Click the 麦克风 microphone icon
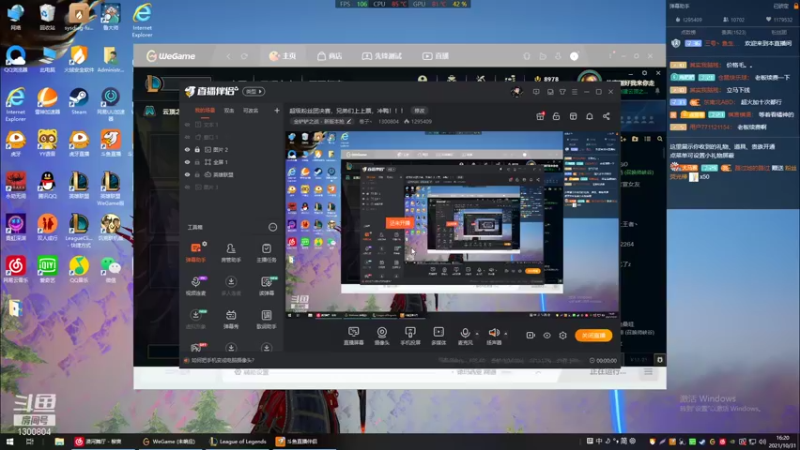Viewport: 800px width, 450px height. (465, 334)
